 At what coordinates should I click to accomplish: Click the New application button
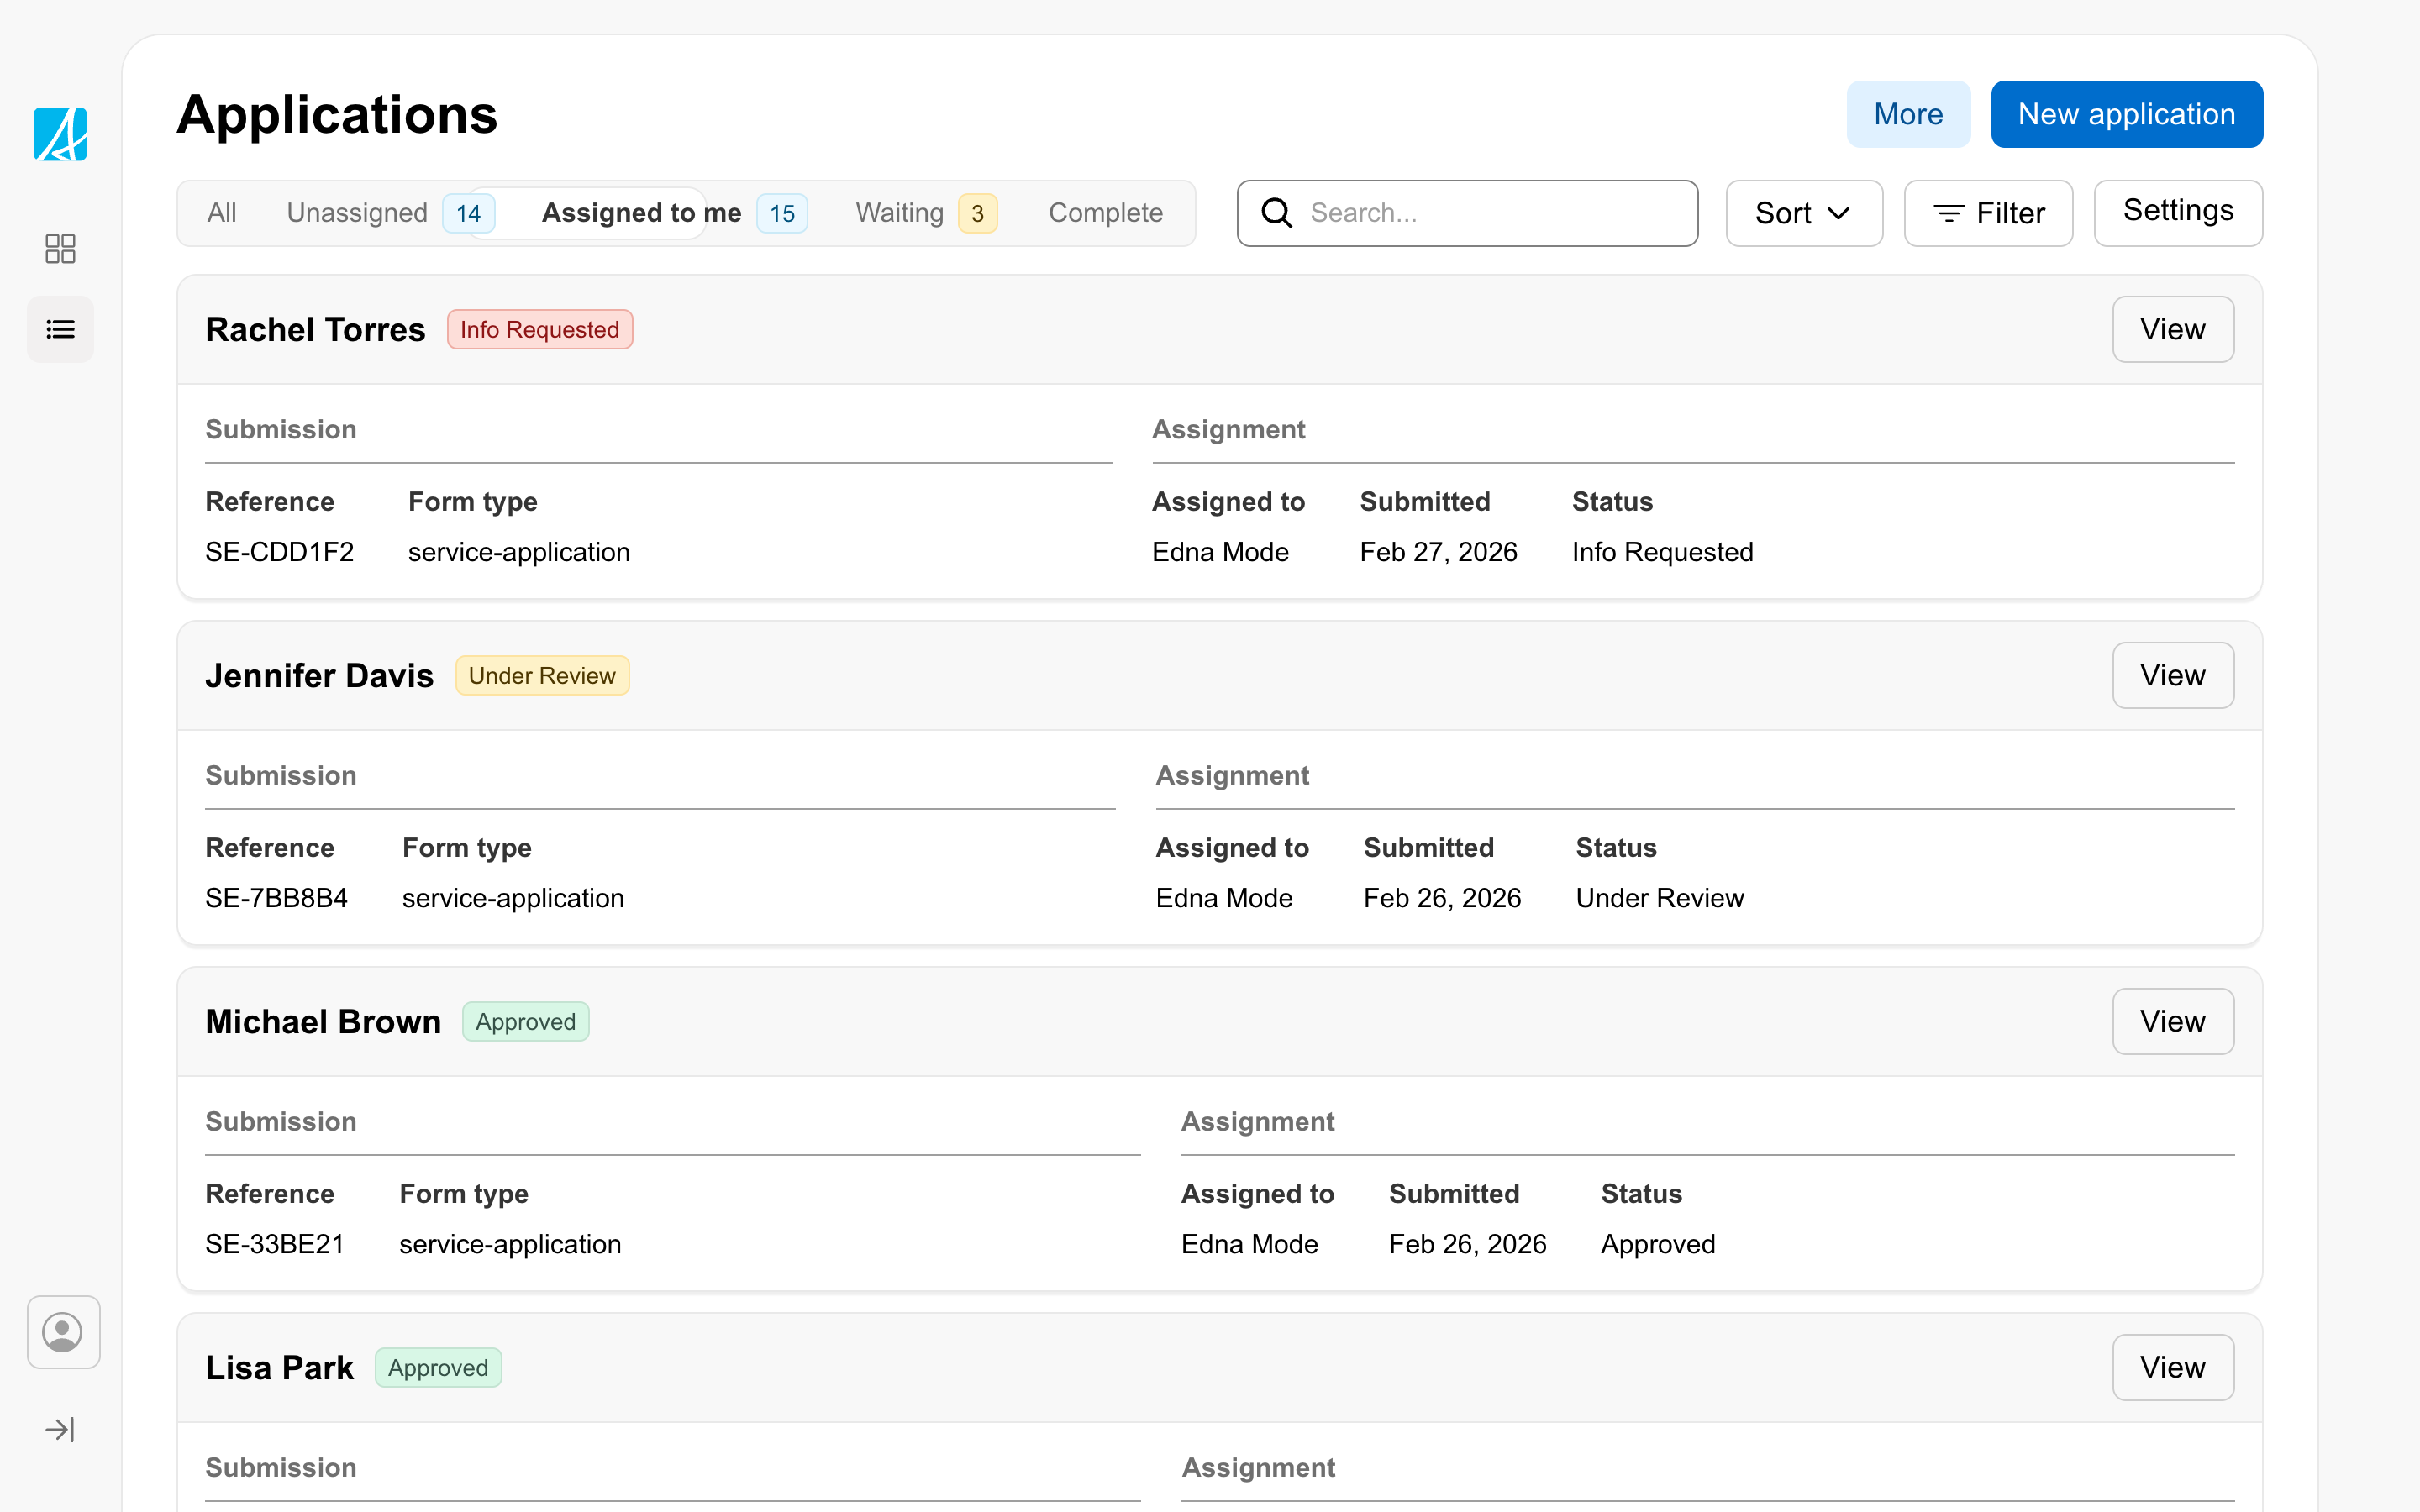(2126, 113)
